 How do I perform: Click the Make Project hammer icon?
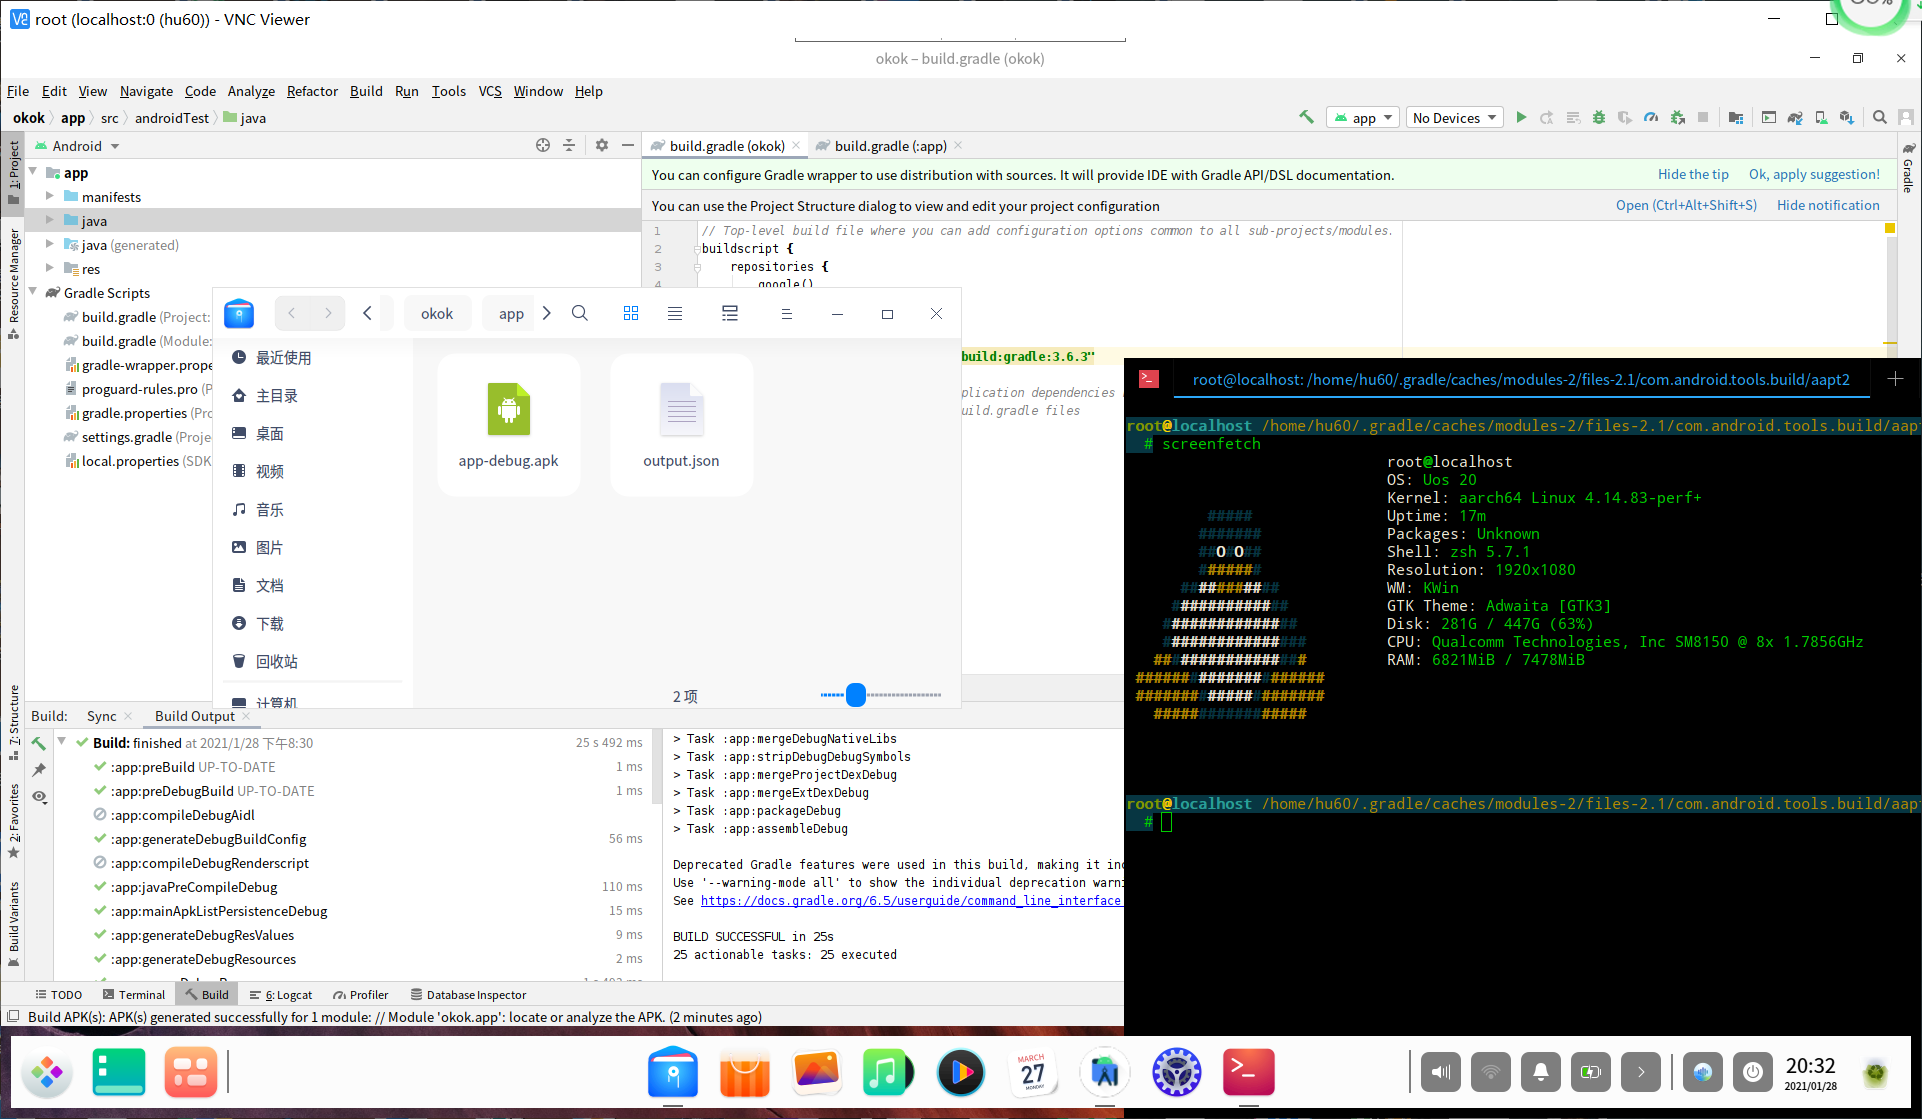pos(1306,117)
